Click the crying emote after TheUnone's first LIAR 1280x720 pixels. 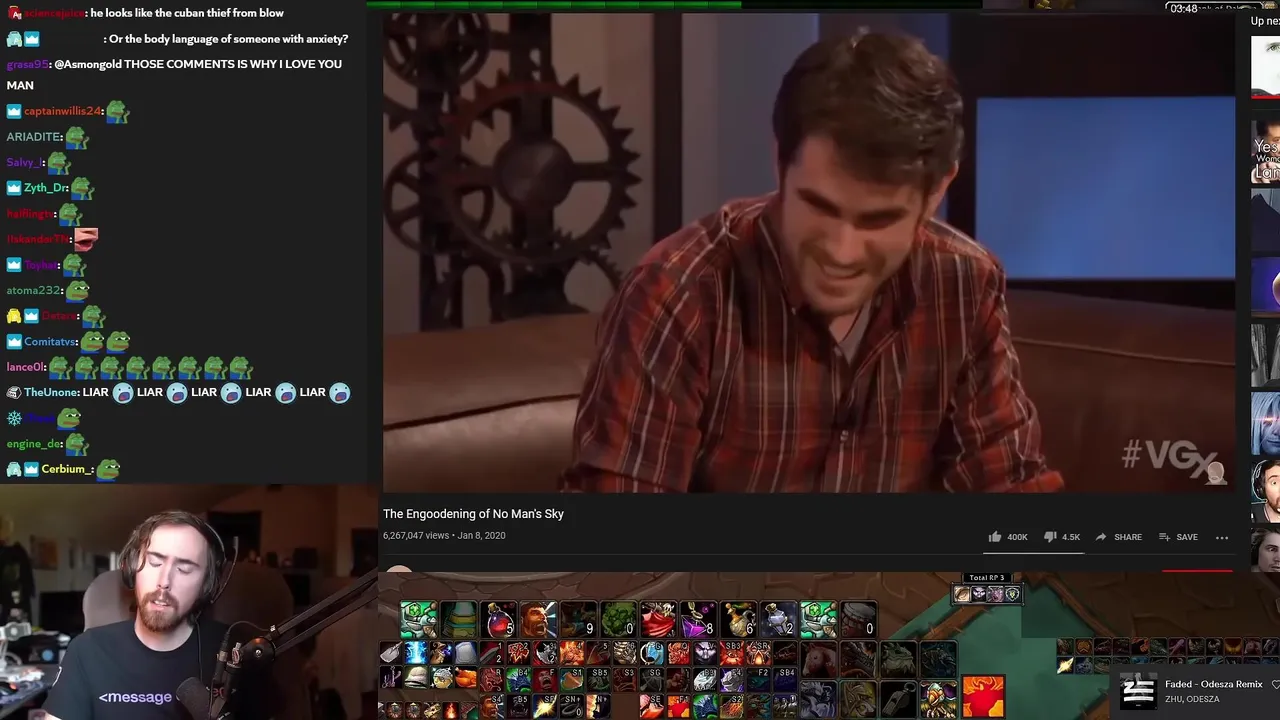[x=123, y=393]
